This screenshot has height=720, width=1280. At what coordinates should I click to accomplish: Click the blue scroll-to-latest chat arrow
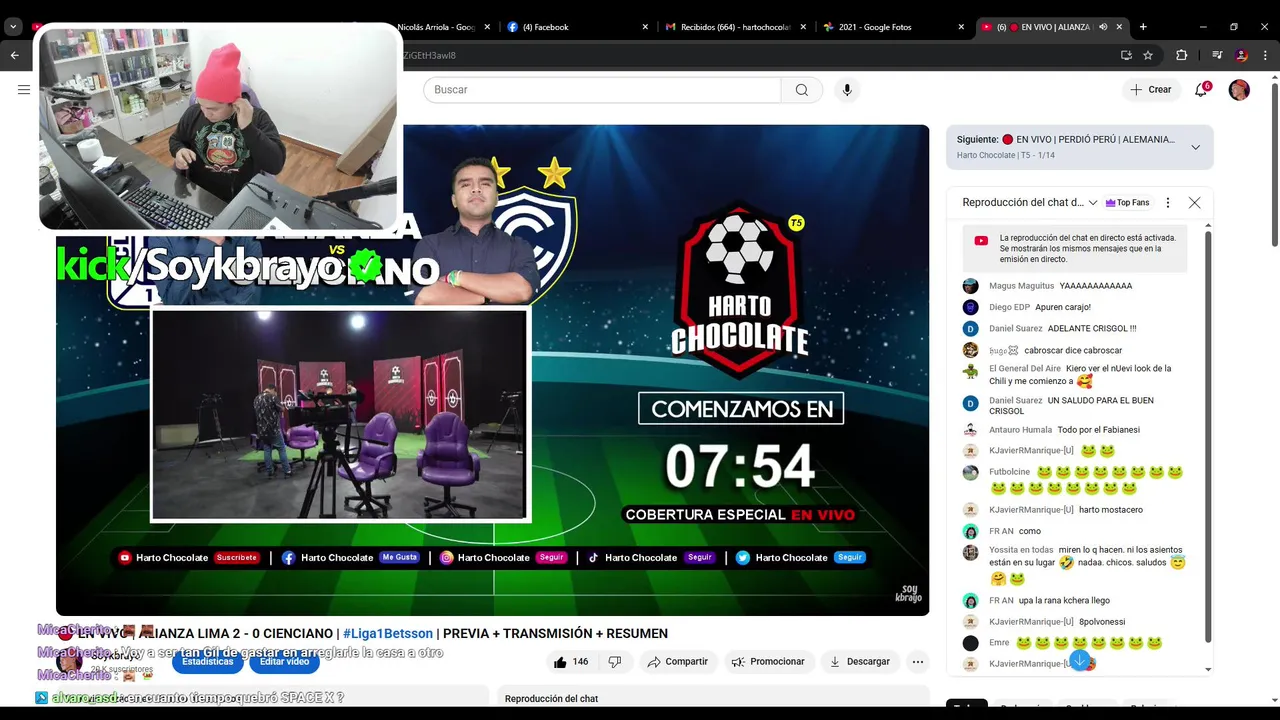pos(1080,661)
